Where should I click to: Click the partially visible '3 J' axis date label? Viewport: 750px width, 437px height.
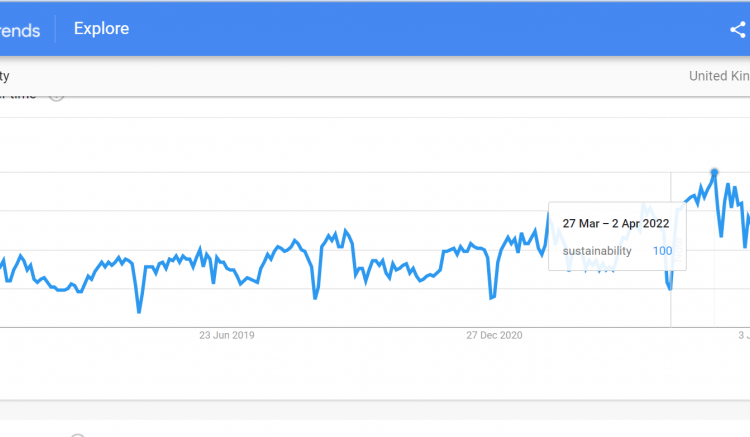tap(744, 335)
